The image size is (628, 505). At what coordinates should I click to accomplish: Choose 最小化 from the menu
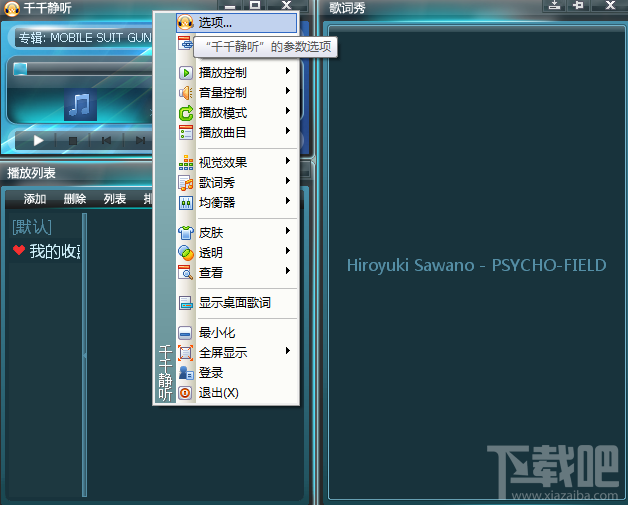point(237,333)
